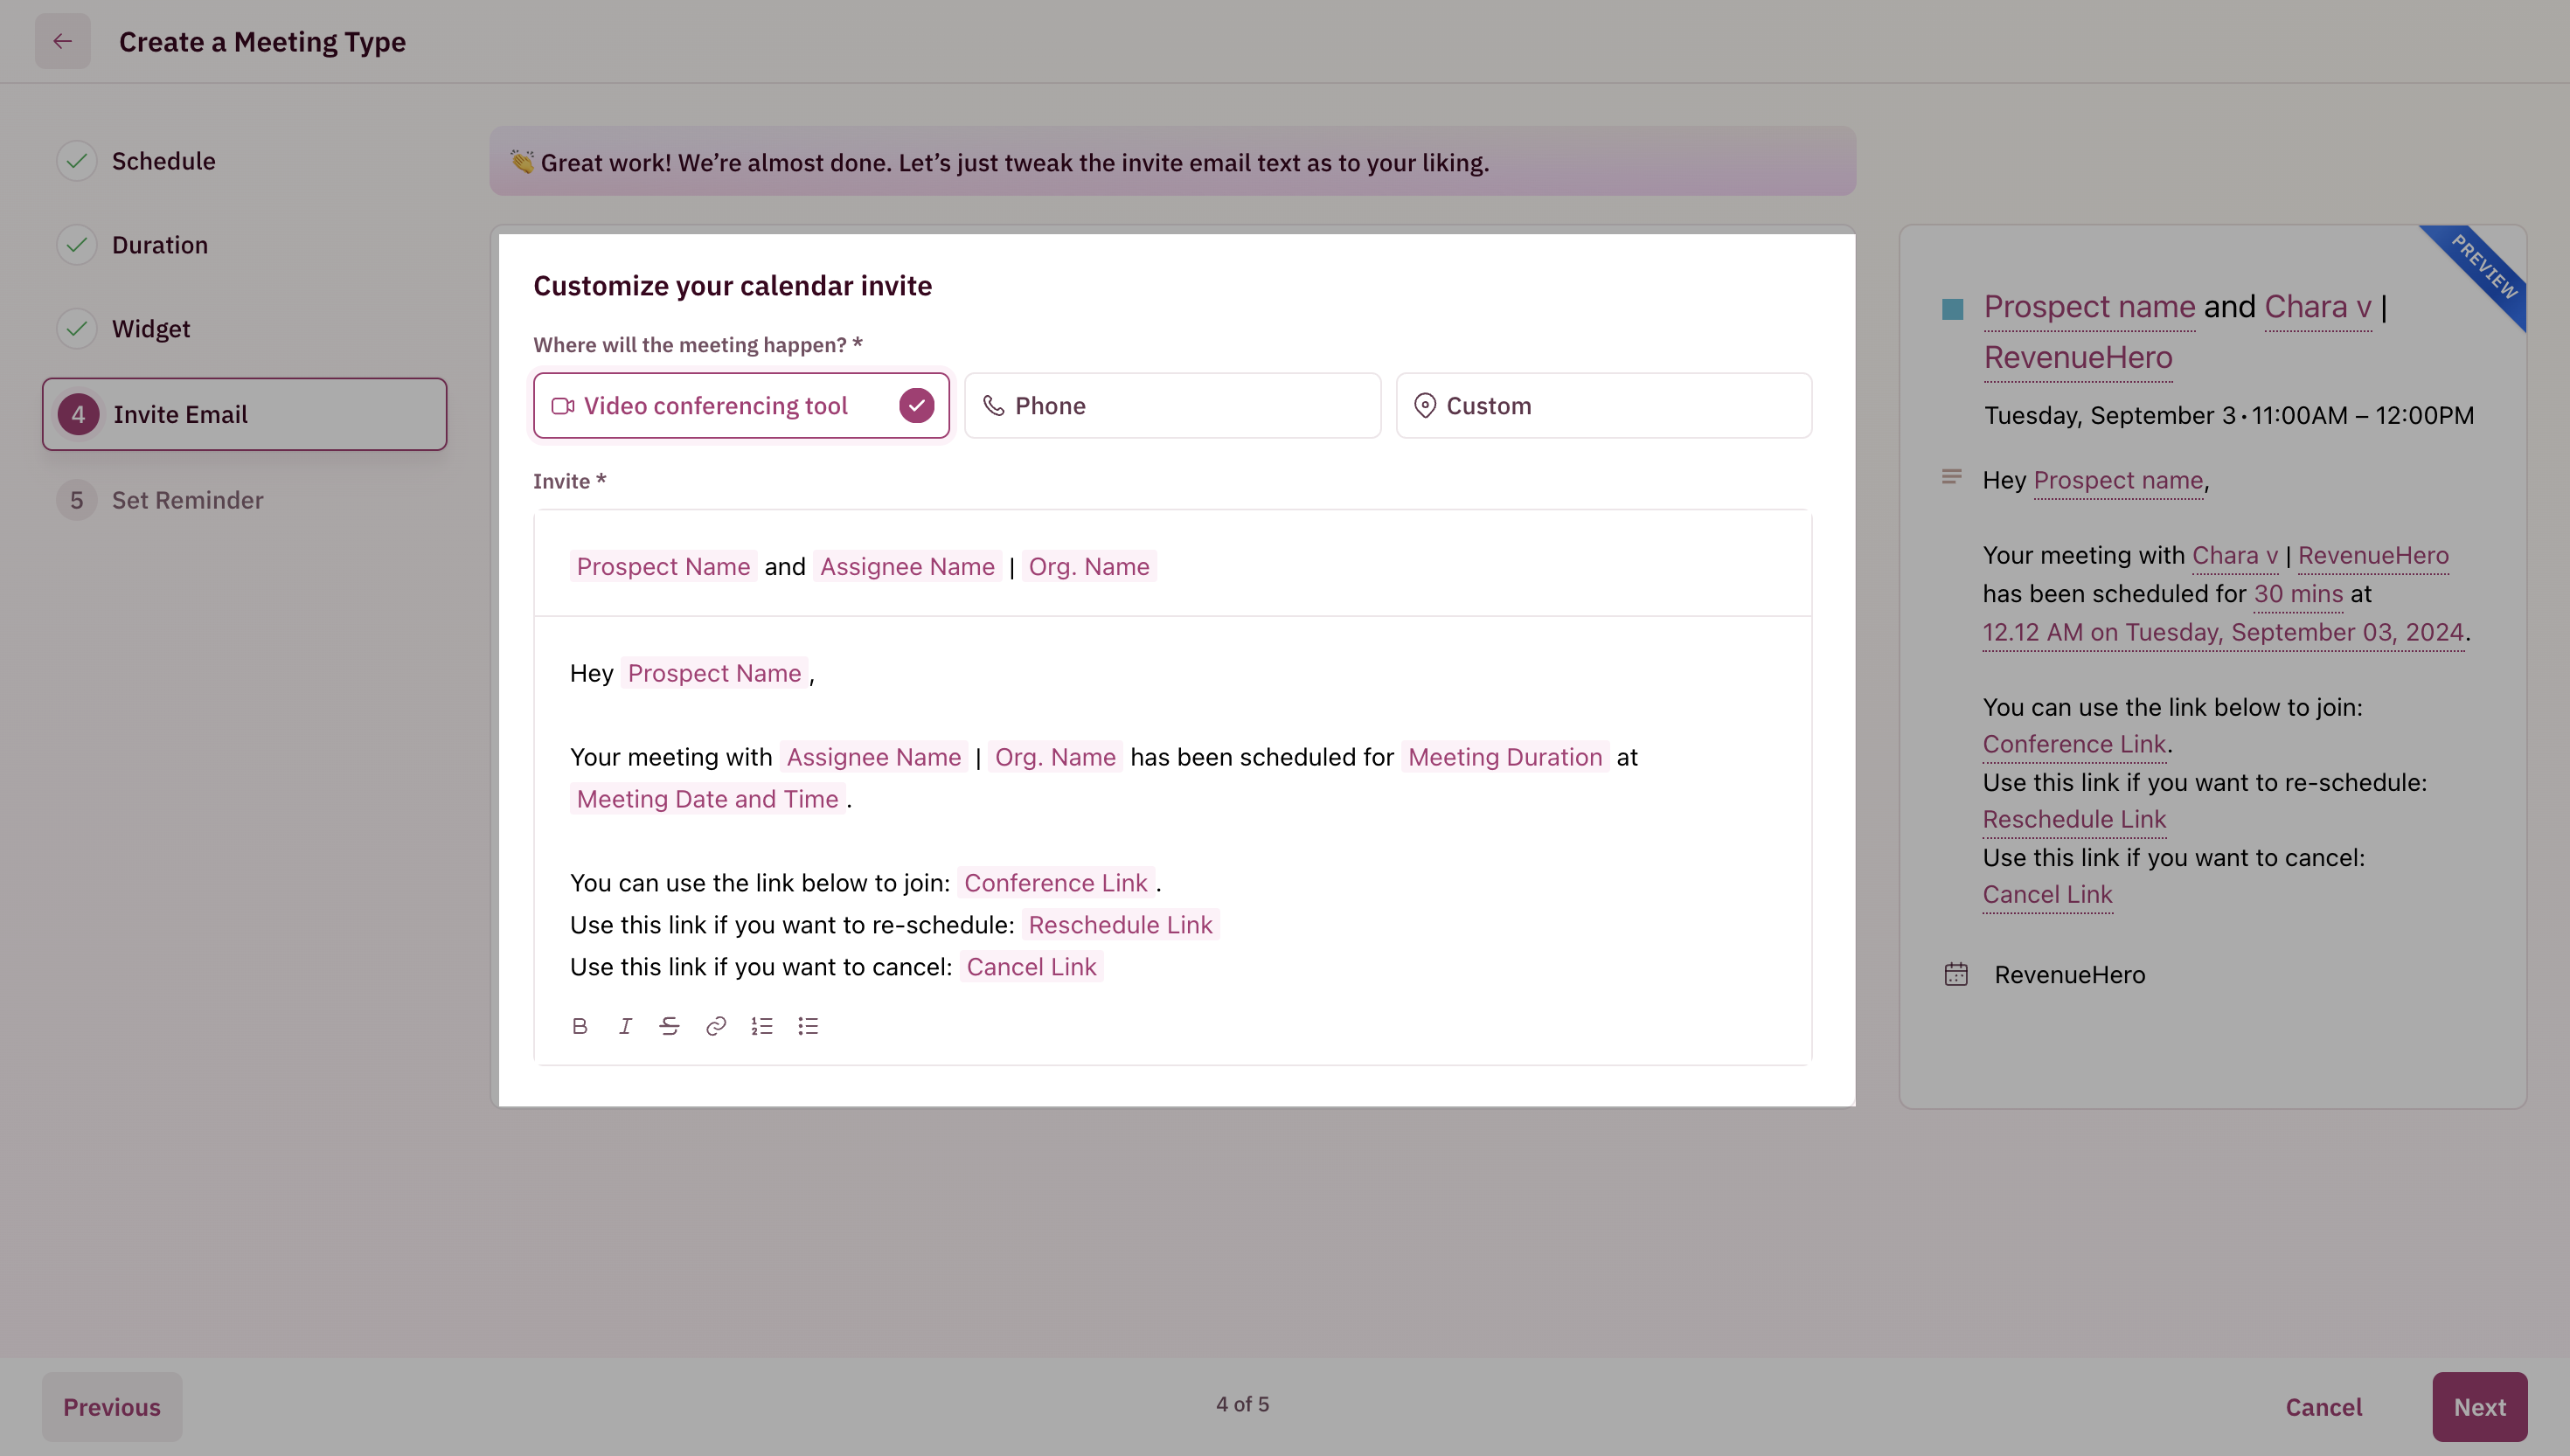Click the description lines icon in preview
The height and width of the screenshot is (1456, 2570).
1951,477
